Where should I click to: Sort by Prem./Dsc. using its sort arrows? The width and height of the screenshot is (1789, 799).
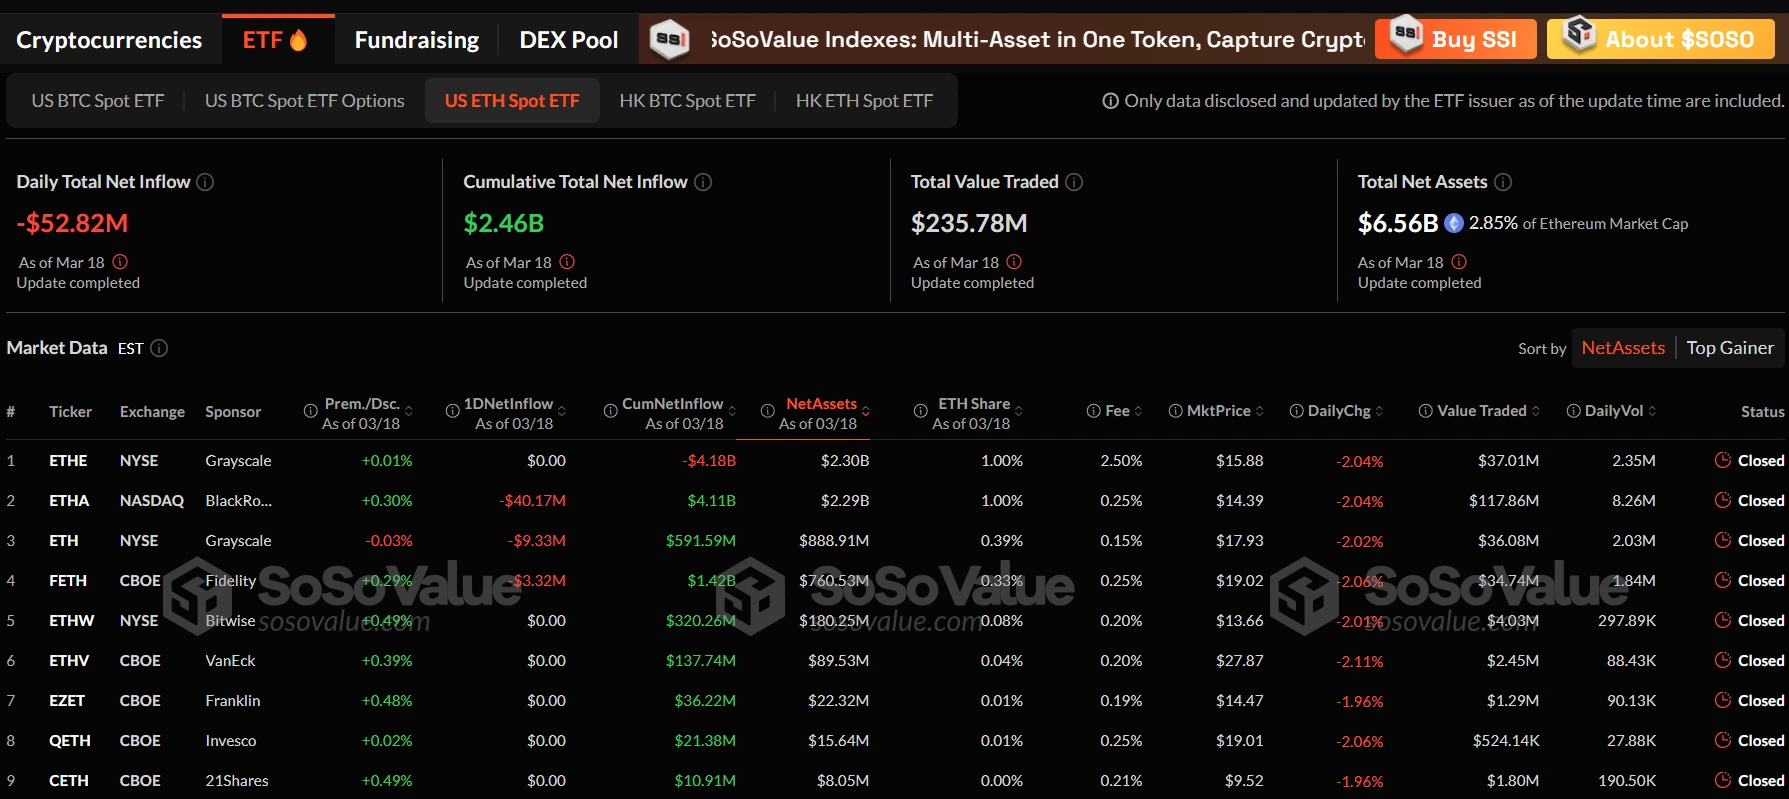point(409,411)
